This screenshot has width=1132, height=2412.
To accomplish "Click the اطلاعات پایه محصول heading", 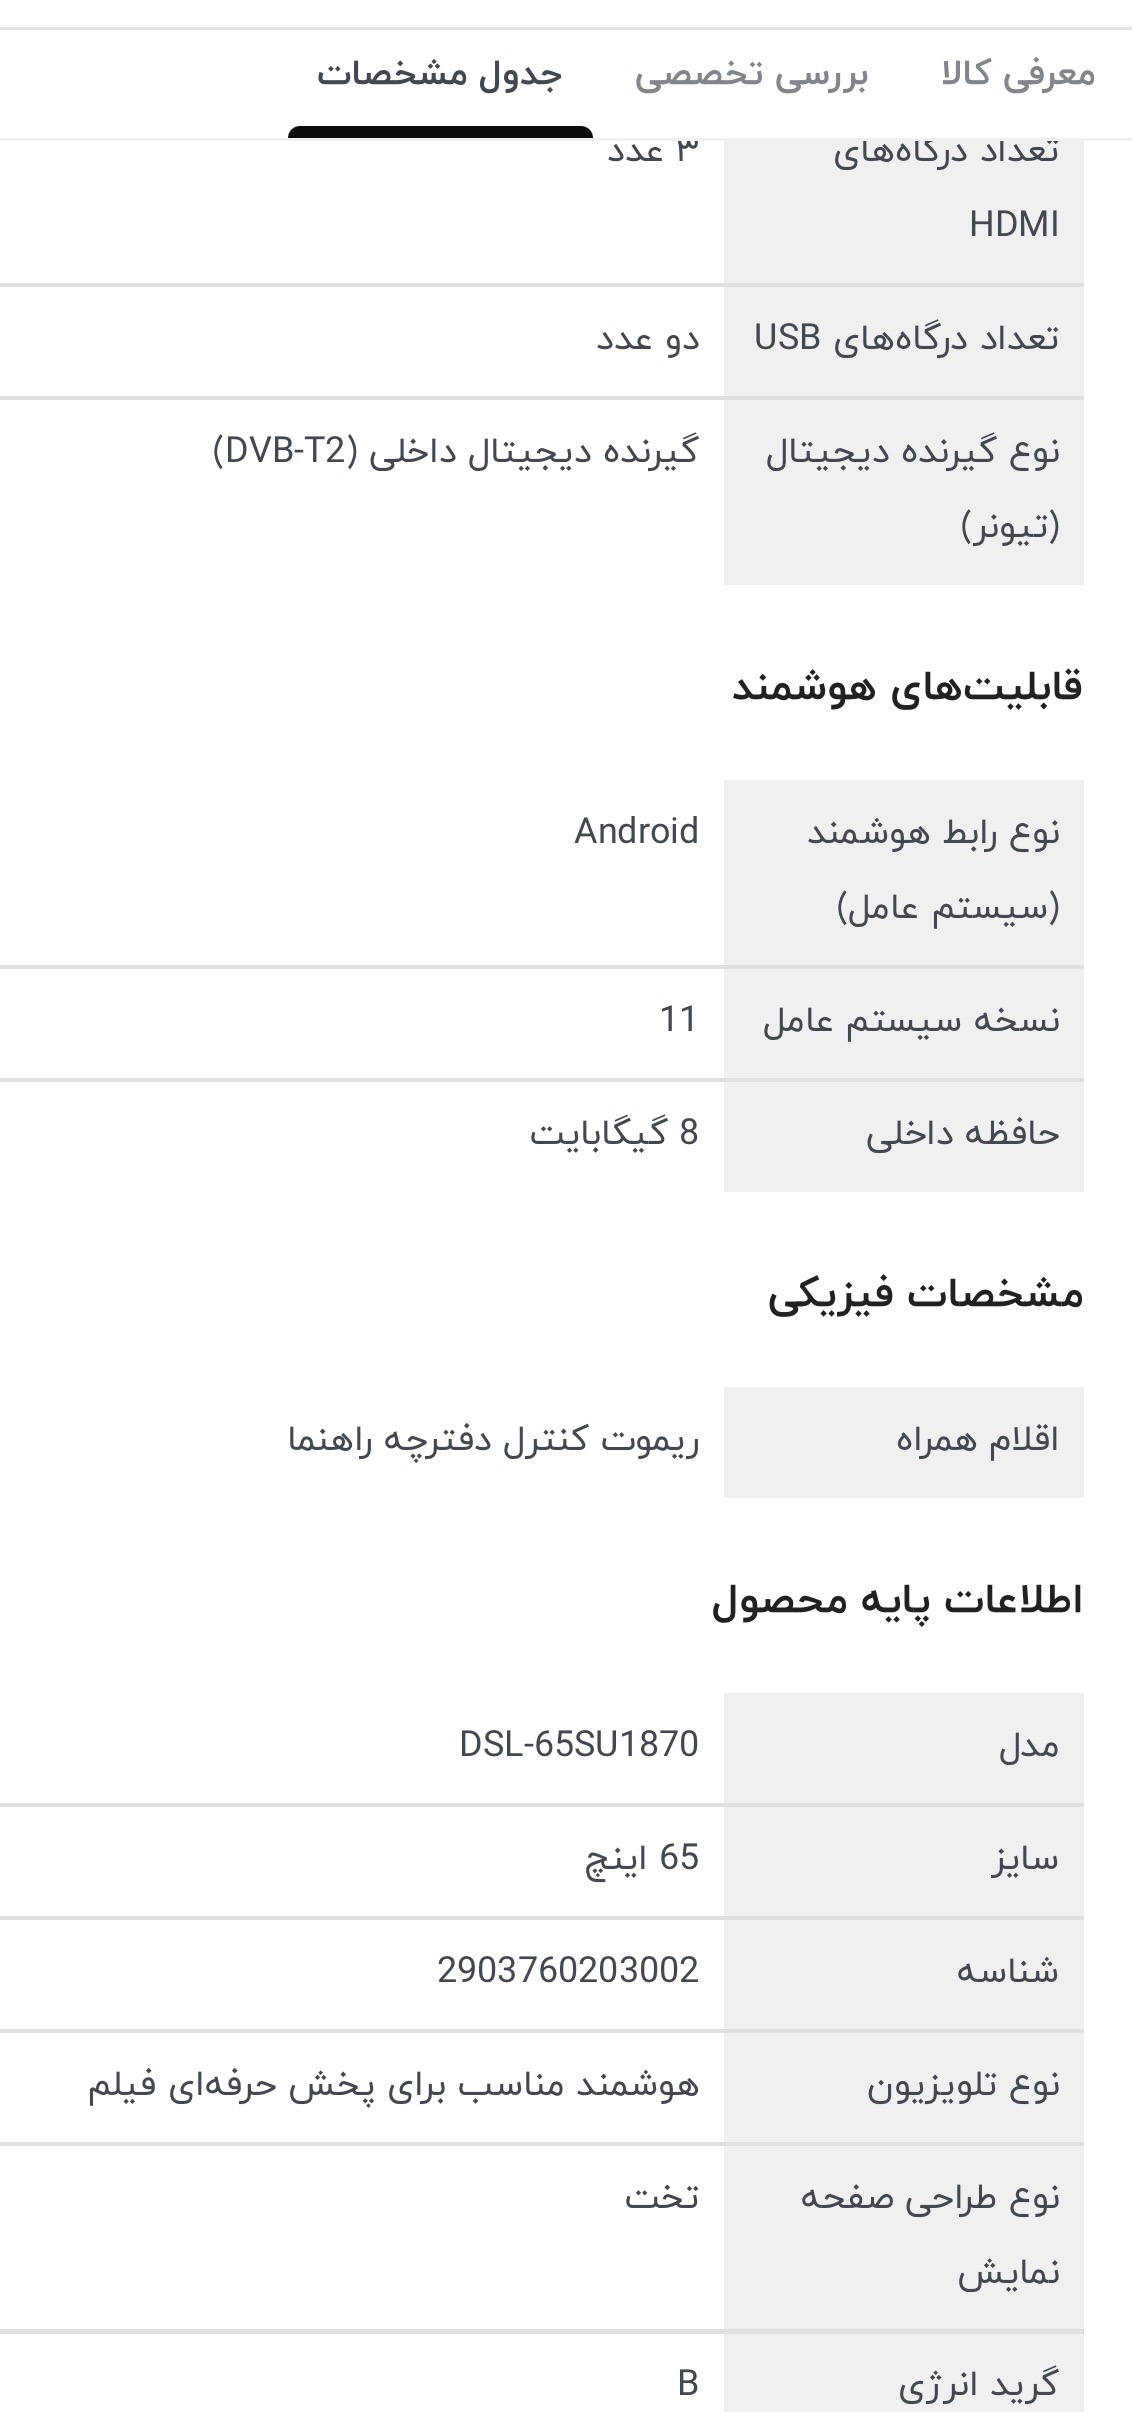I will coord(897,1601).
